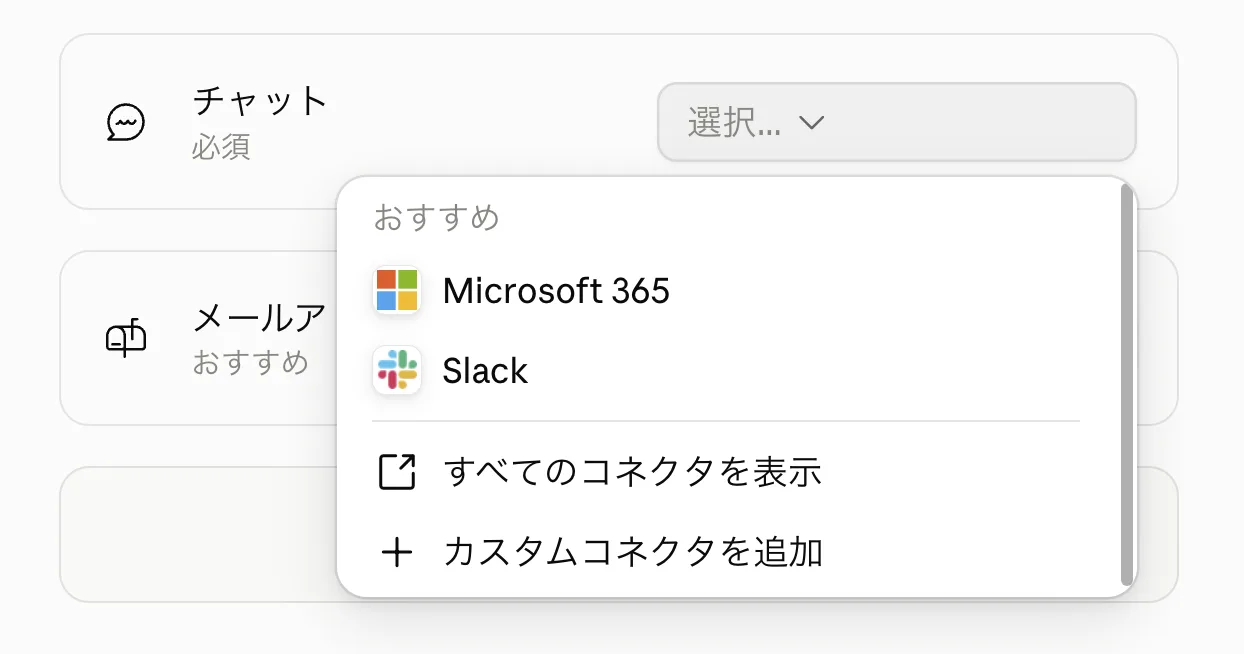Screen dimensions: 1244x654
Task: Click the チャット row title
Action: (260, 101)
